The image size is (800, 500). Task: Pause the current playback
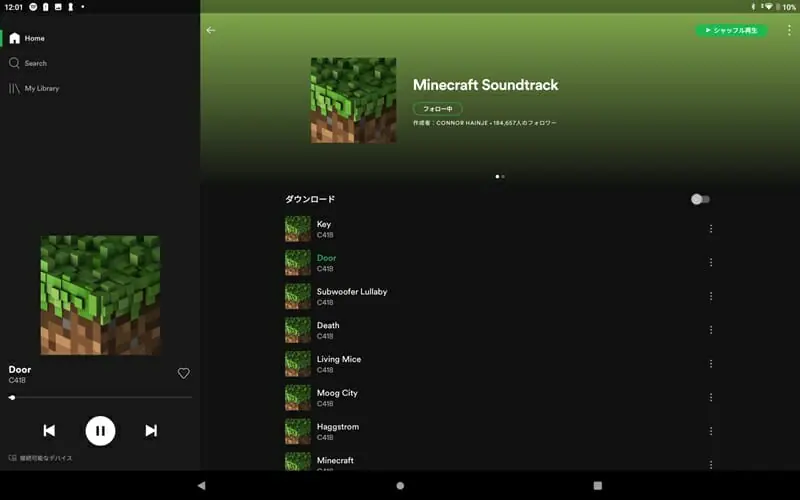[100, 430]
